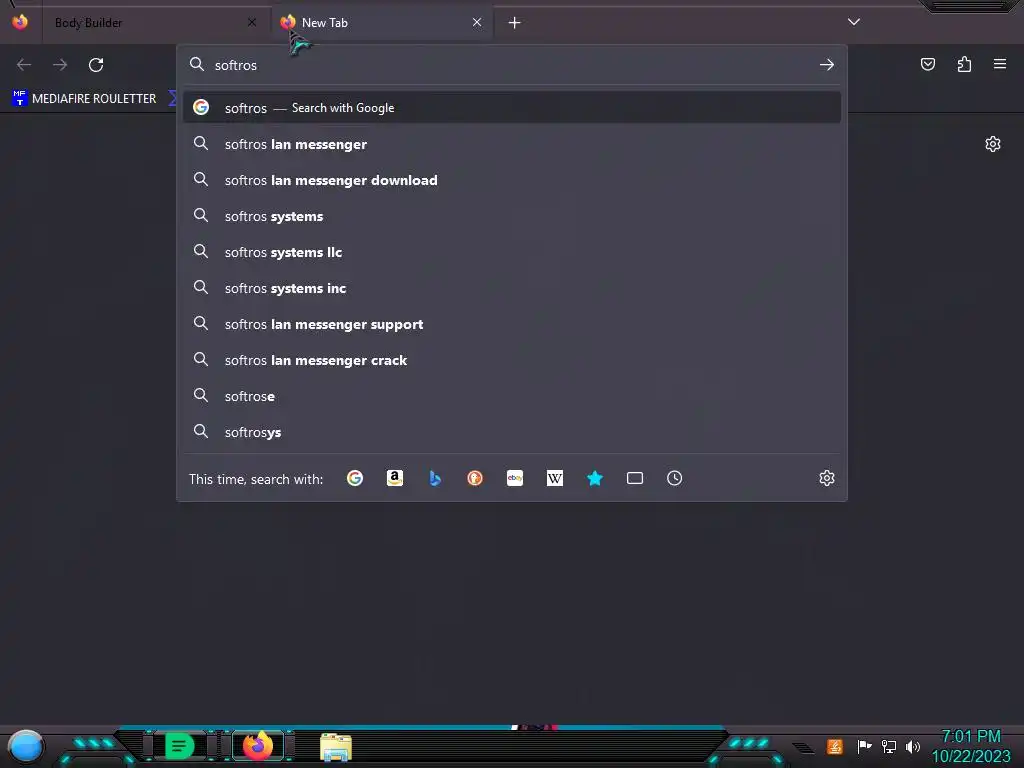Image resolution: width=1024 pixels, height=768 pixels.
Task: Search this time with Amazon
Action: coord(394,478)
